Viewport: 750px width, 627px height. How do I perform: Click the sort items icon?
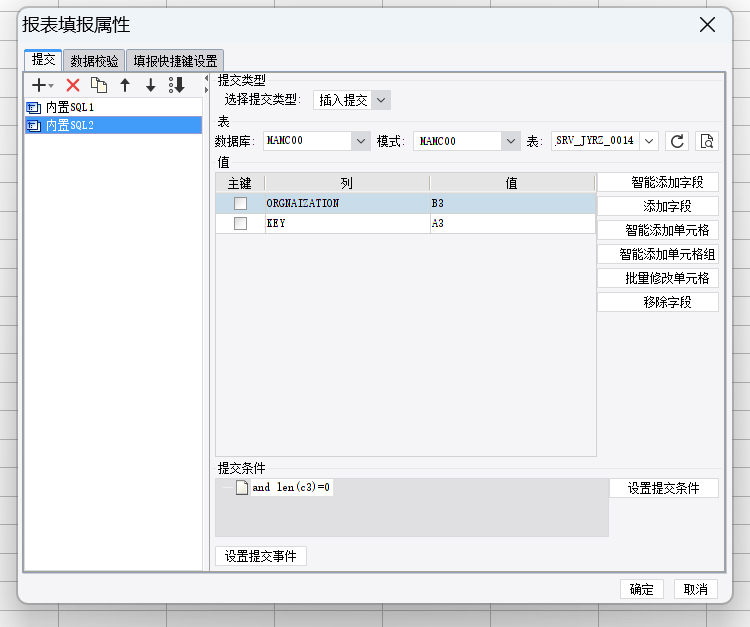point(176,85)
